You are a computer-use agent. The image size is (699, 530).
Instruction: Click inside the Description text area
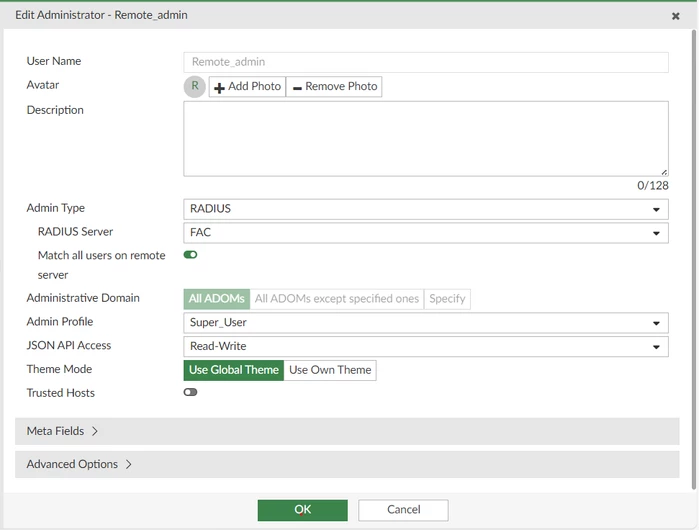click(x=426, y=139)
